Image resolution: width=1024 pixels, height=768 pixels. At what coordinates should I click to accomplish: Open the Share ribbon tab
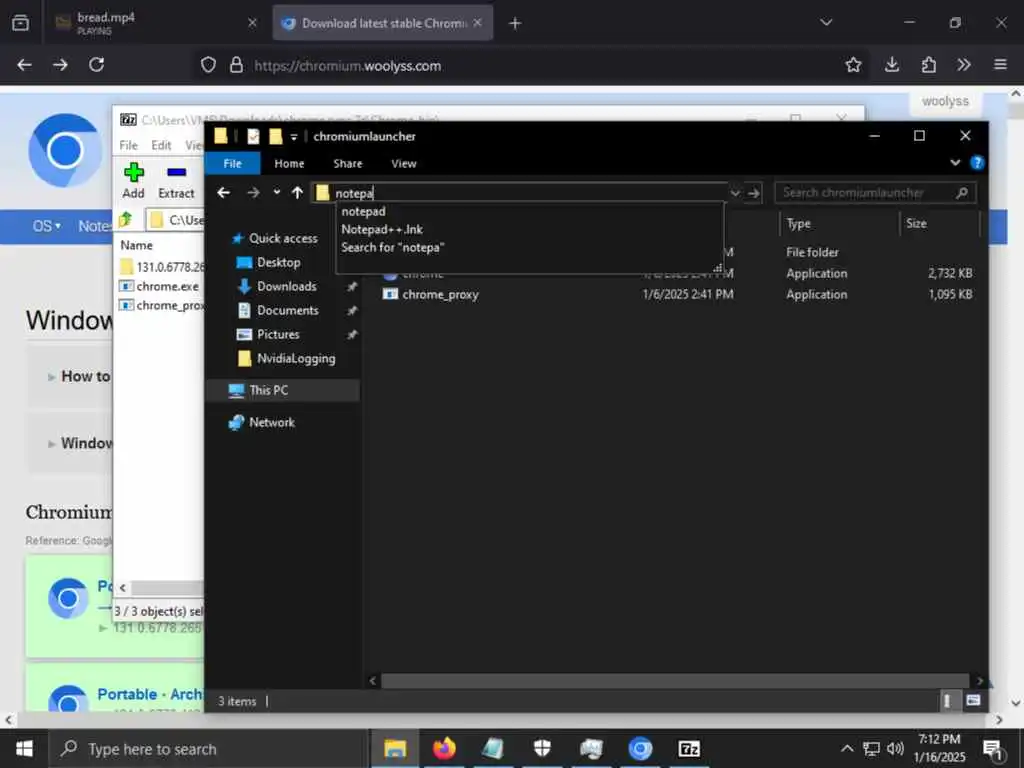tap(347, 163)
